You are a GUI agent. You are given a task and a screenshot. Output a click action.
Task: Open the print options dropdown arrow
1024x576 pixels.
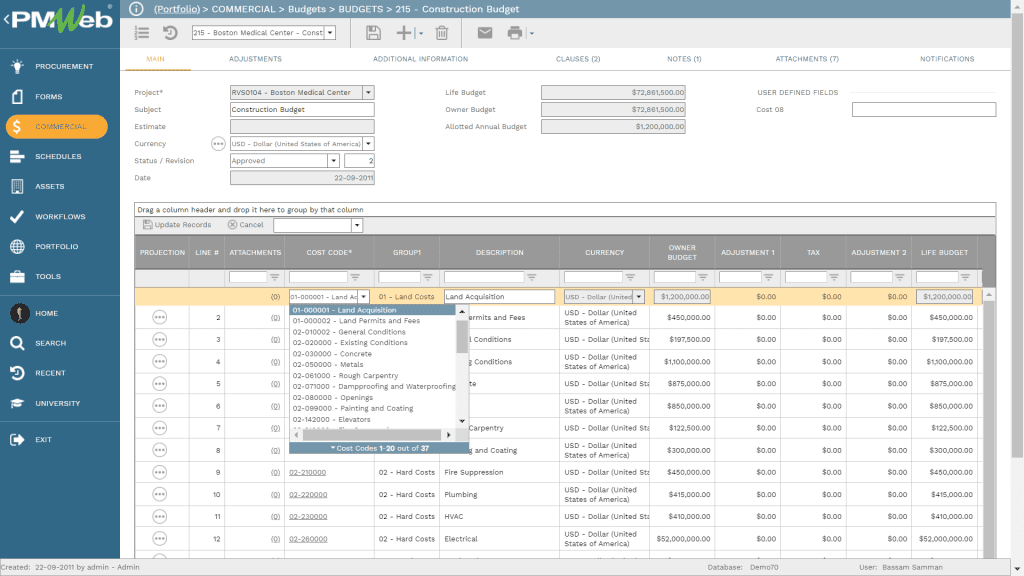pyautogui.click(x=532, y=33)
